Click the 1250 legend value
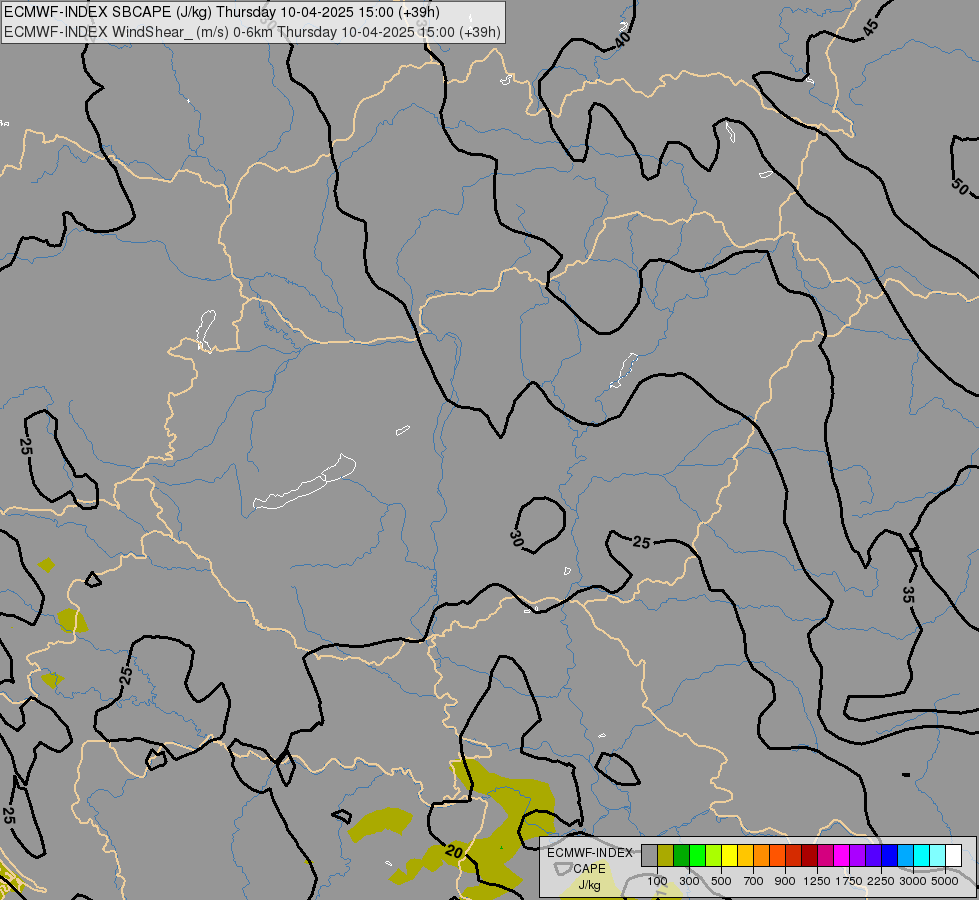Viewport: 979px width, 900px height. [x=817, y=881]
